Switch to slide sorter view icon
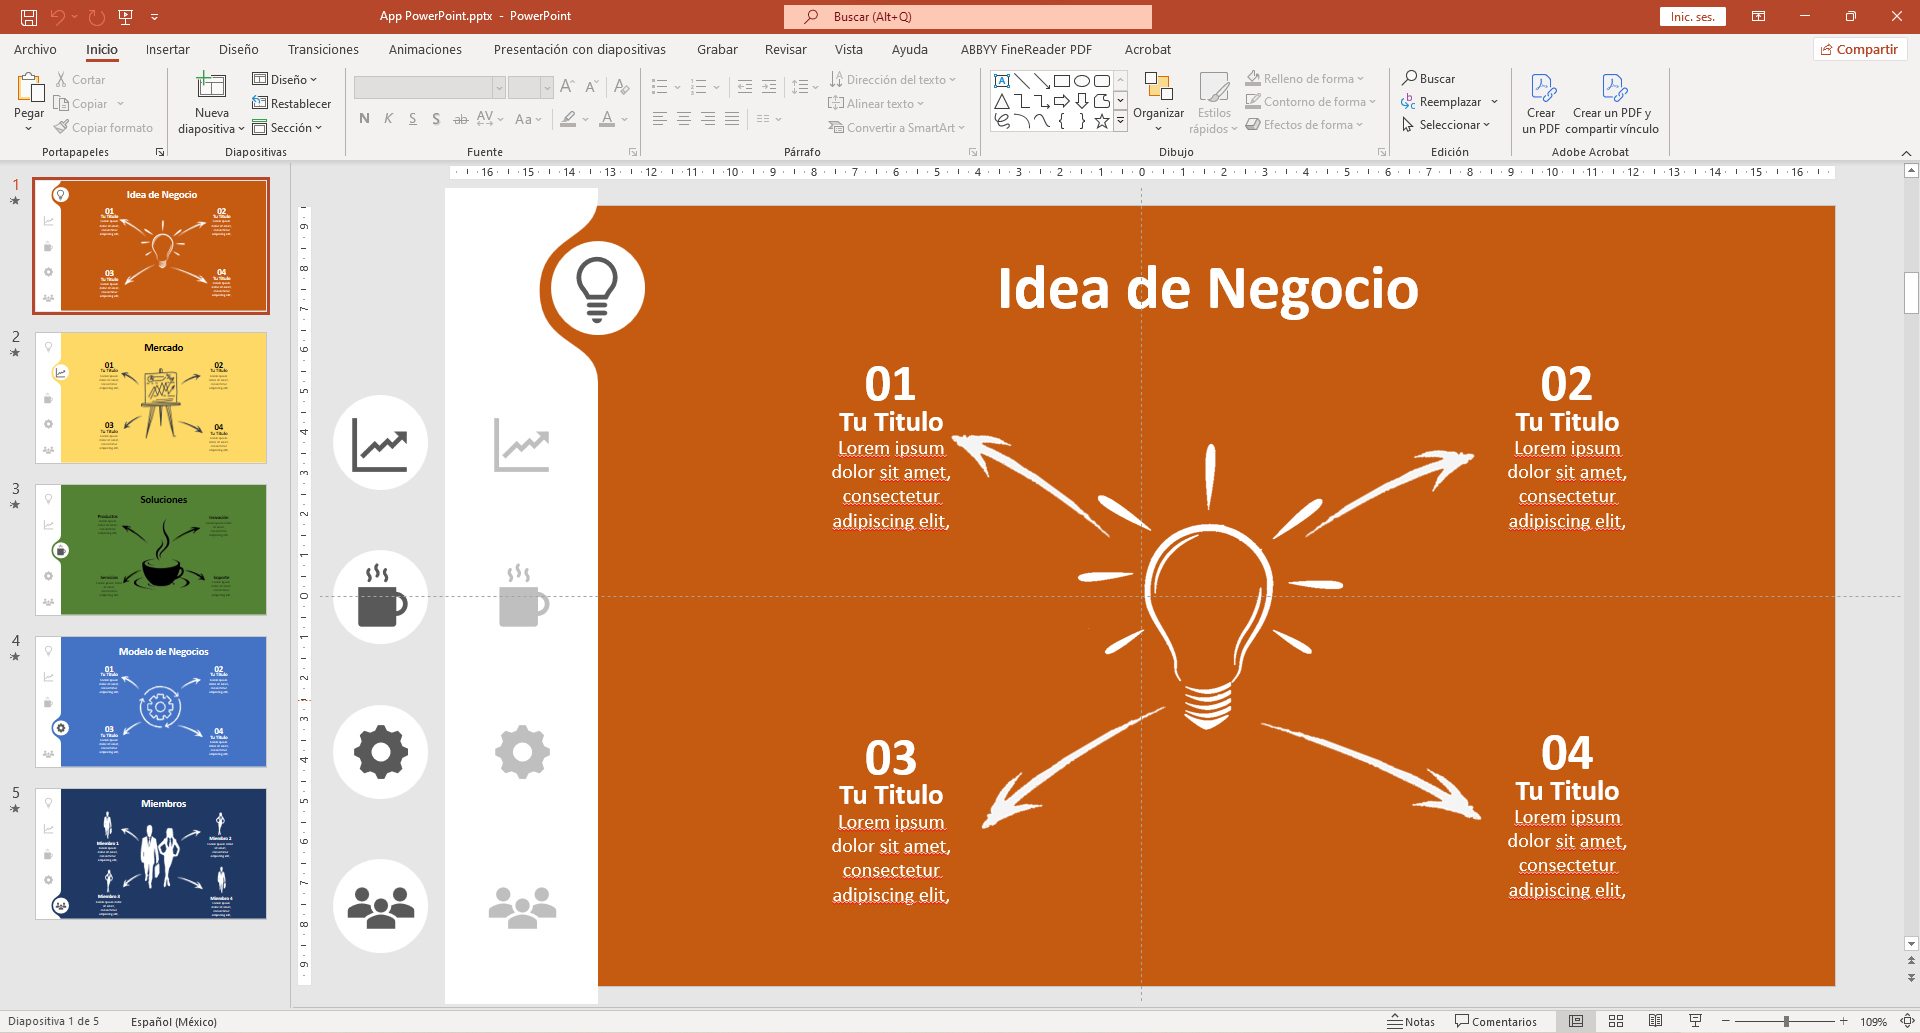The image size is (1920, 1033). click(x=1615, y=1021)
